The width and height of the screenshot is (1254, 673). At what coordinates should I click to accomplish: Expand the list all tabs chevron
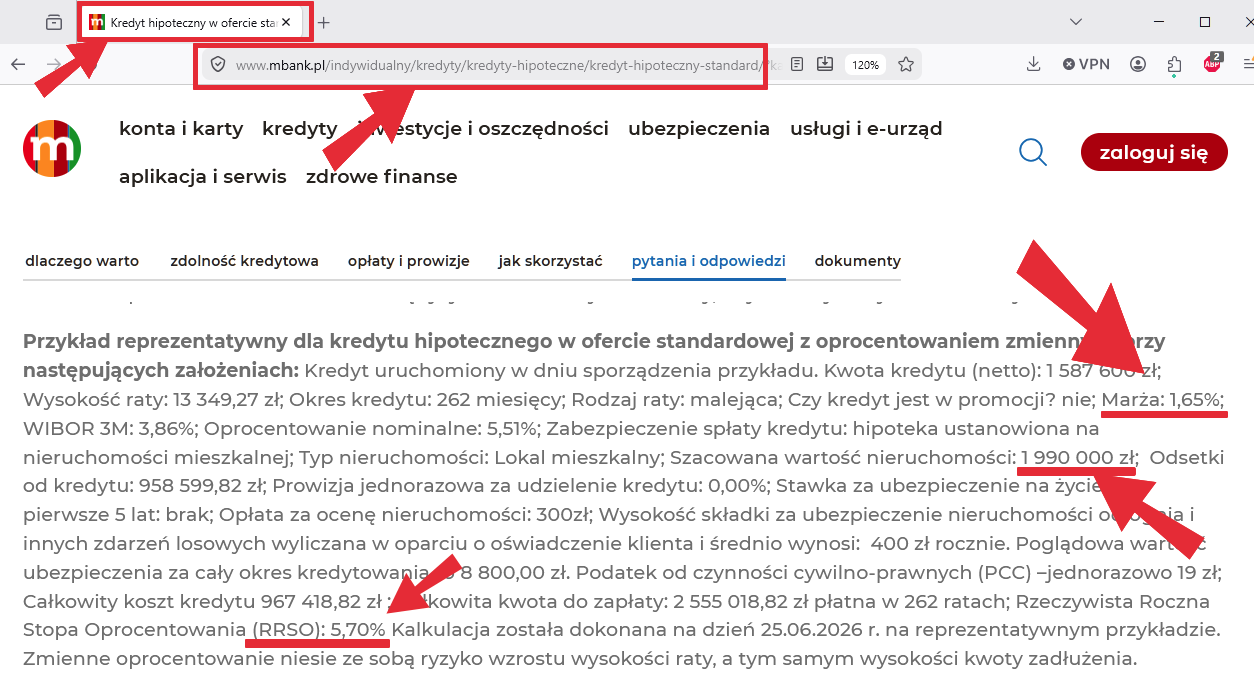point(1076,22)
